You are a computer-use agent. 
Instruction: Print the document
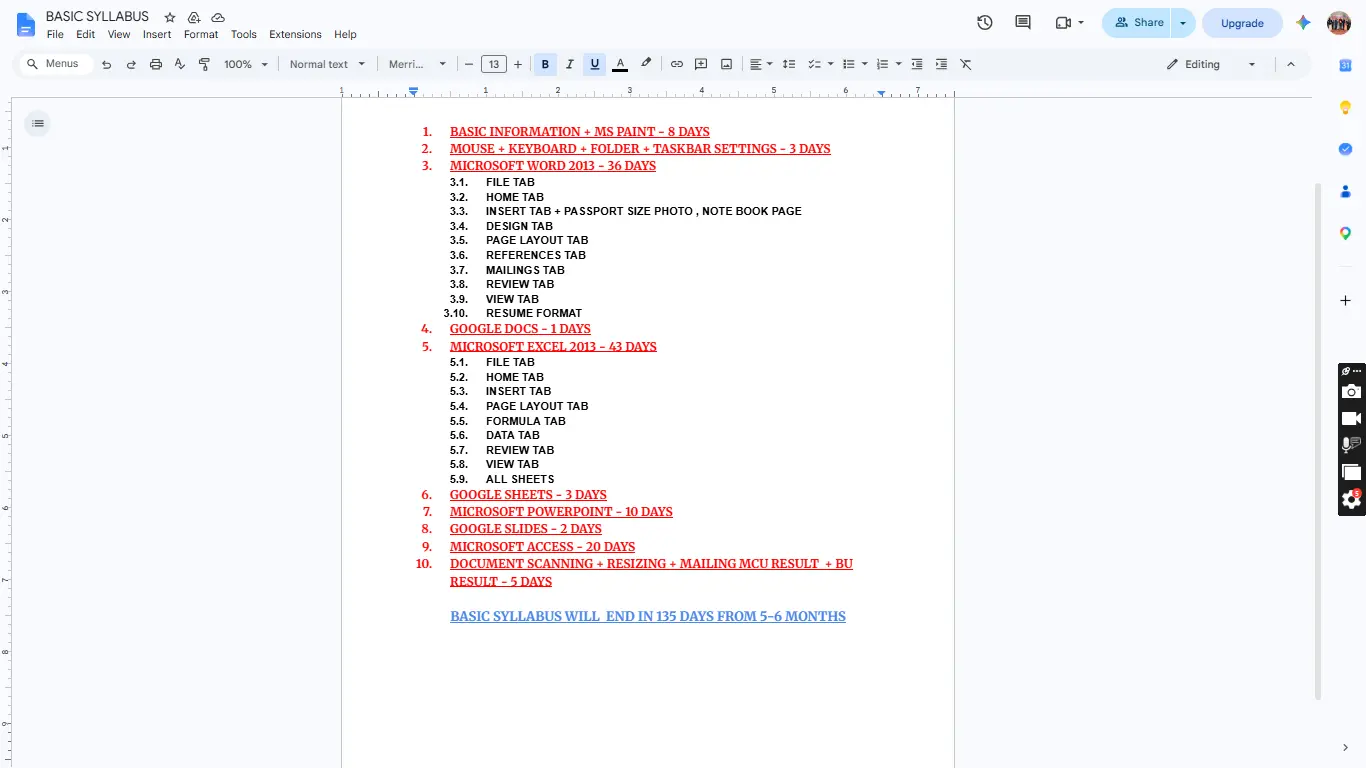pyautogui.click(x=156, y=64)
